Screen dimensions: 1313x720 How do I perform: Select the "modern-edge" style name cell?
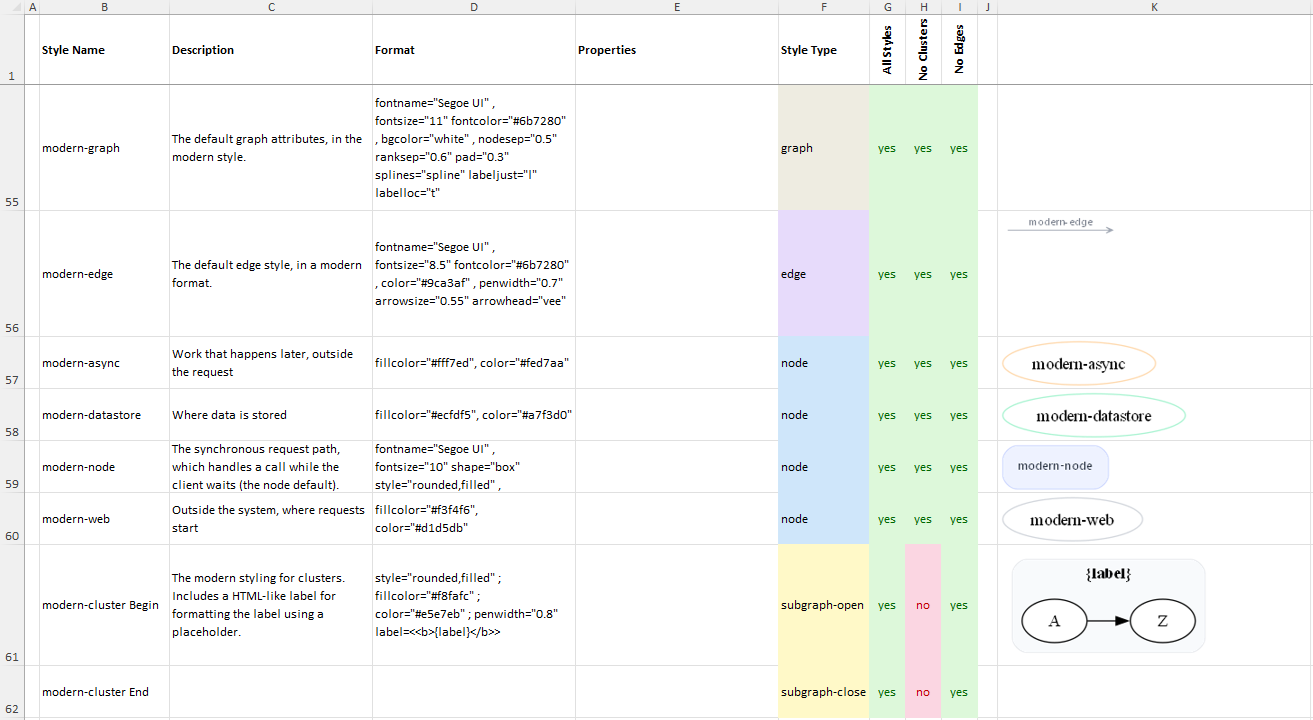click(x=104, y=274)
